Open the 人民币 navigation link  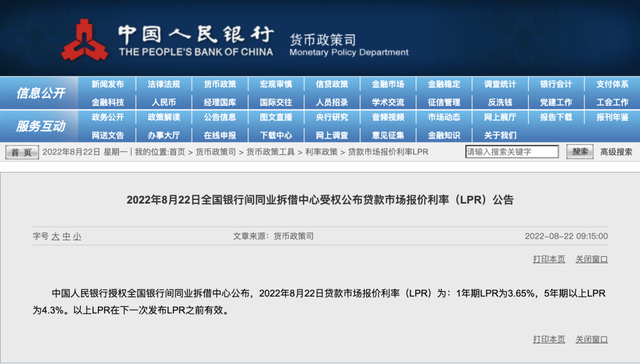[x=164, y=102]
